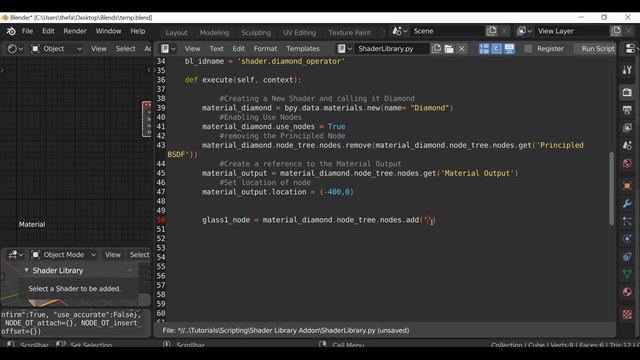Open the Format menu
The width and height of the screenshot is (640, 360).
265,49
